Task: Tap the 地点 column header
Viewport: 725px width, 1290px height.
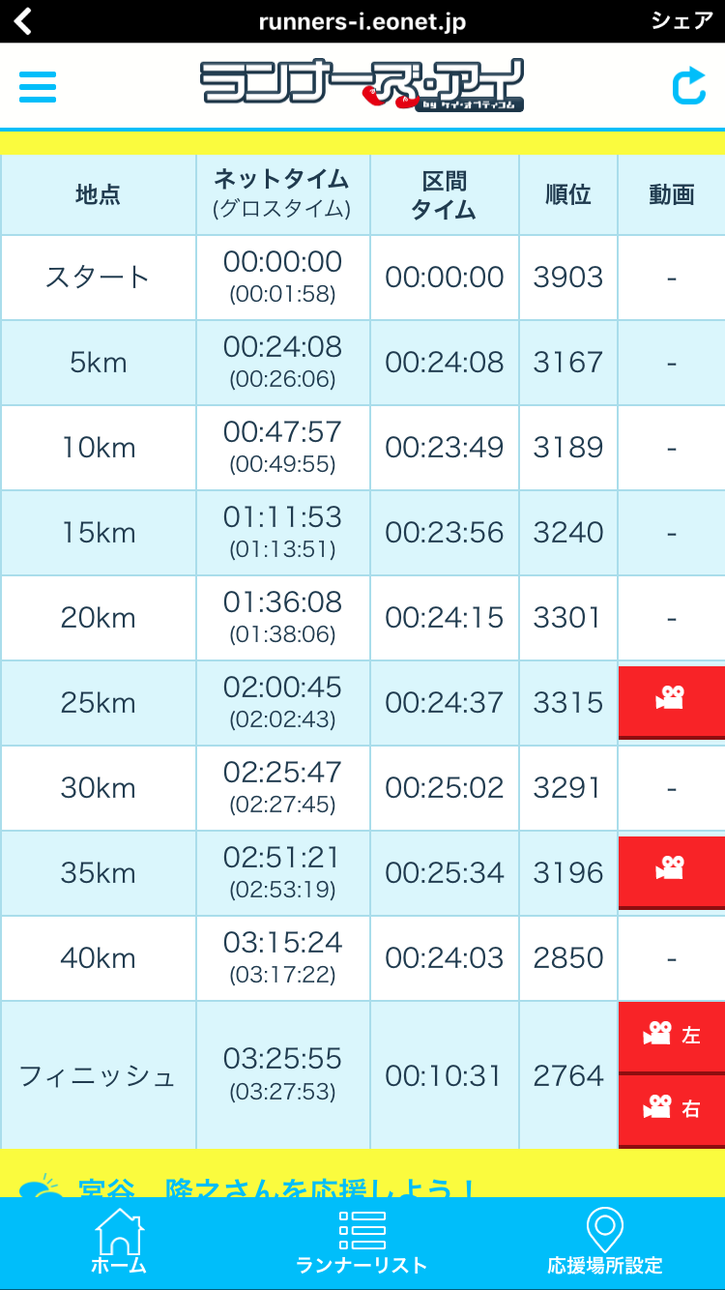Action: (98, 194)
